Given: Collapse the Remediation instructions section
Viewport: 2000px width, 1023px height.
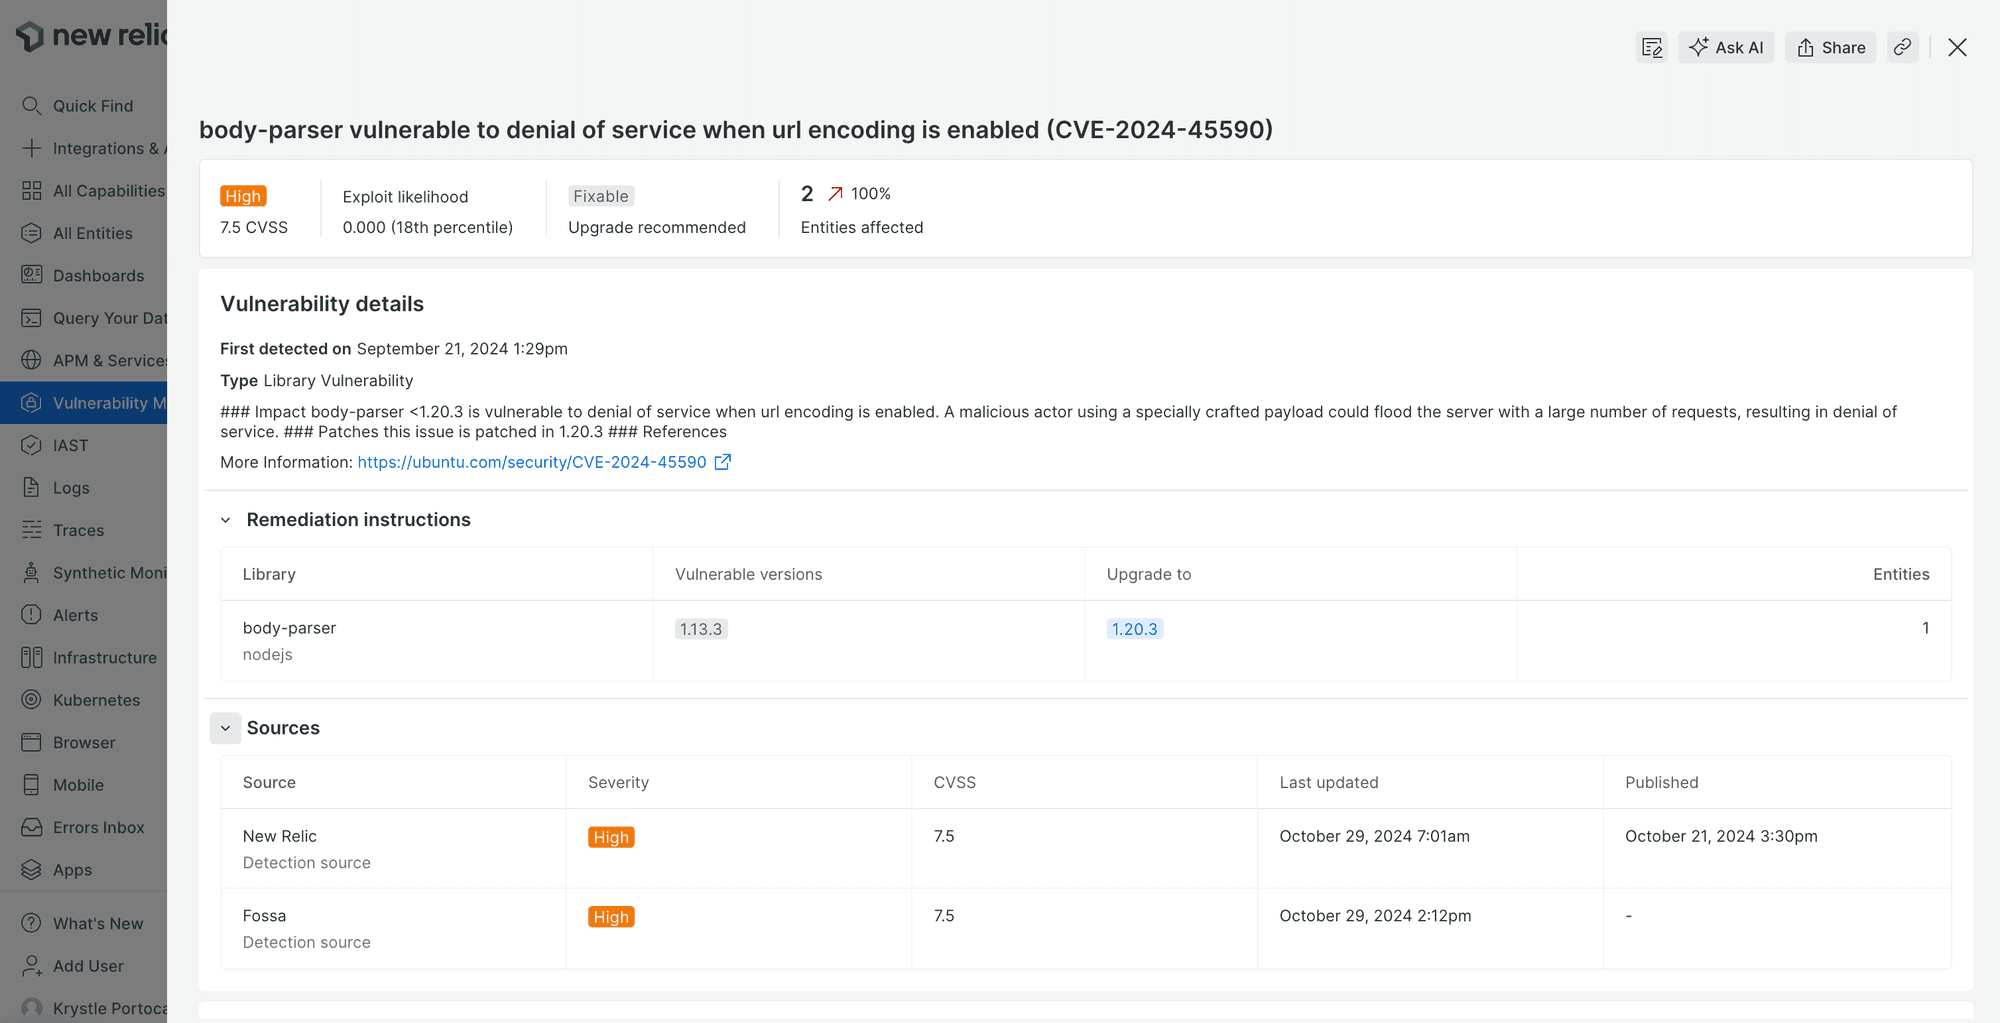Looking at the screenshot, I should coord(225,519).
